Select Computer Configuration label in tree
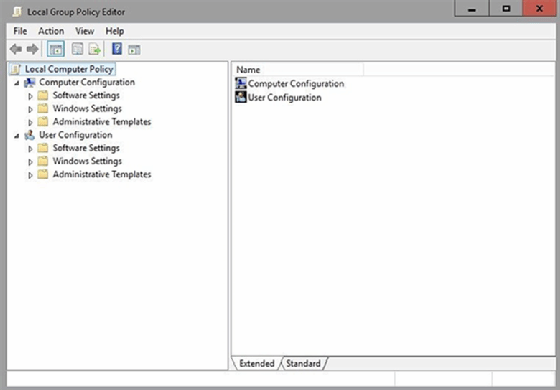This screenshot has width=560, height=390. 87,82
